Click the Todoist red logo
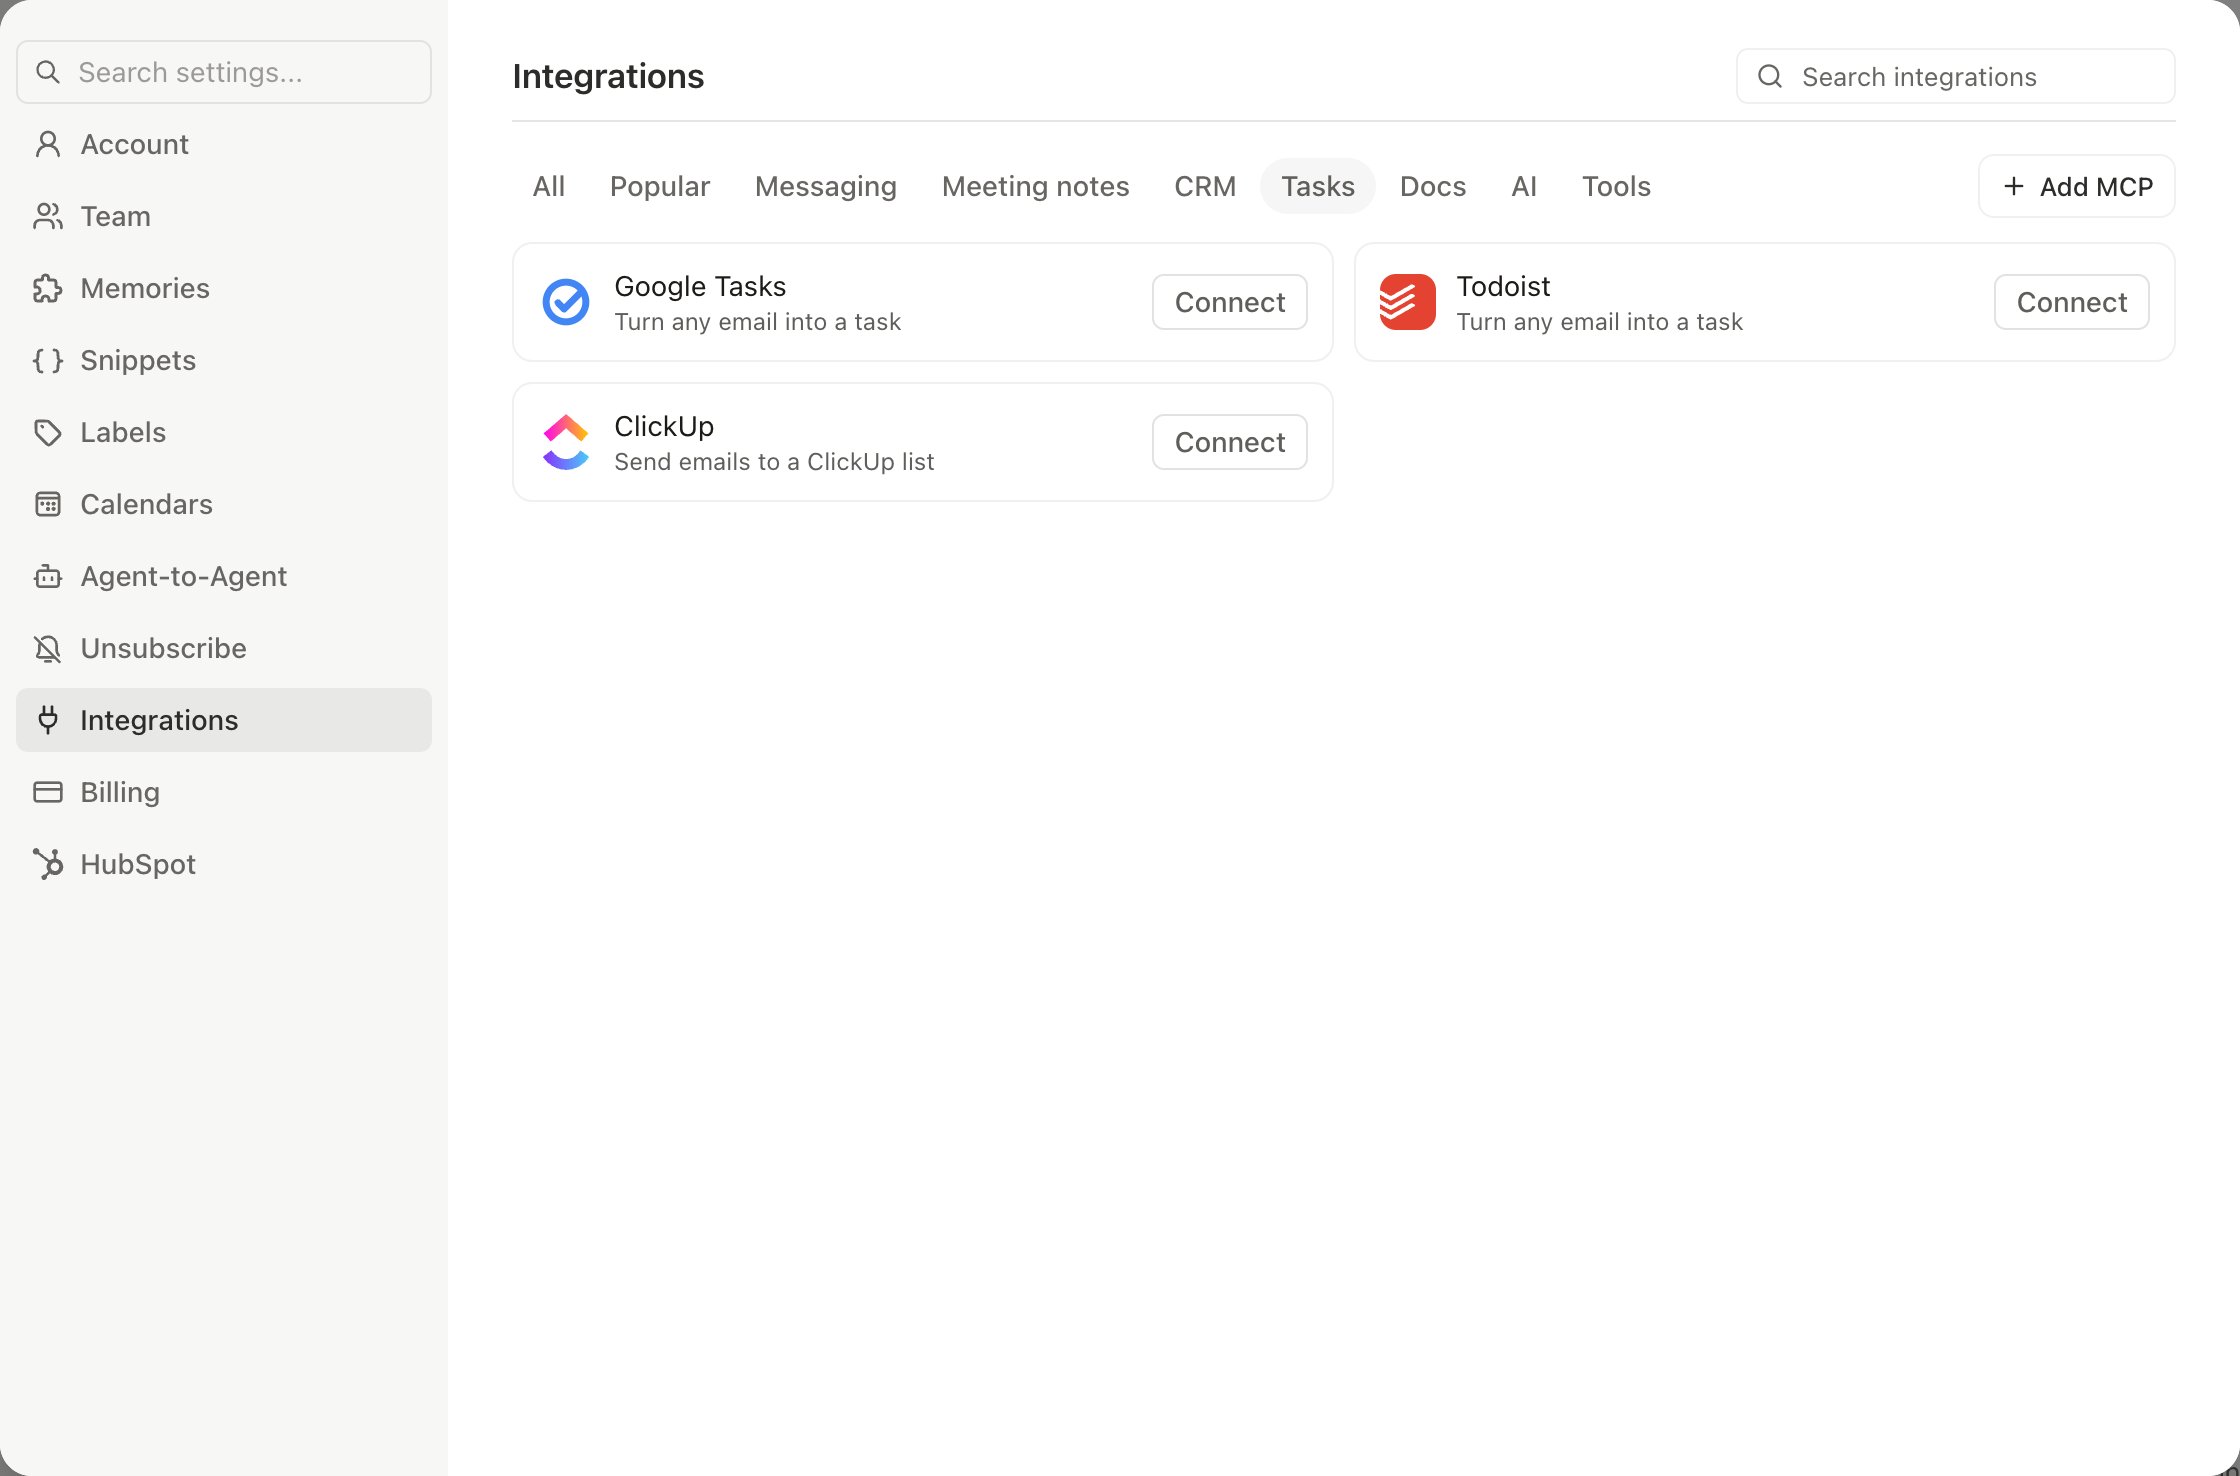This screenshot has width=2240, height=1476. pos(1408,302)
